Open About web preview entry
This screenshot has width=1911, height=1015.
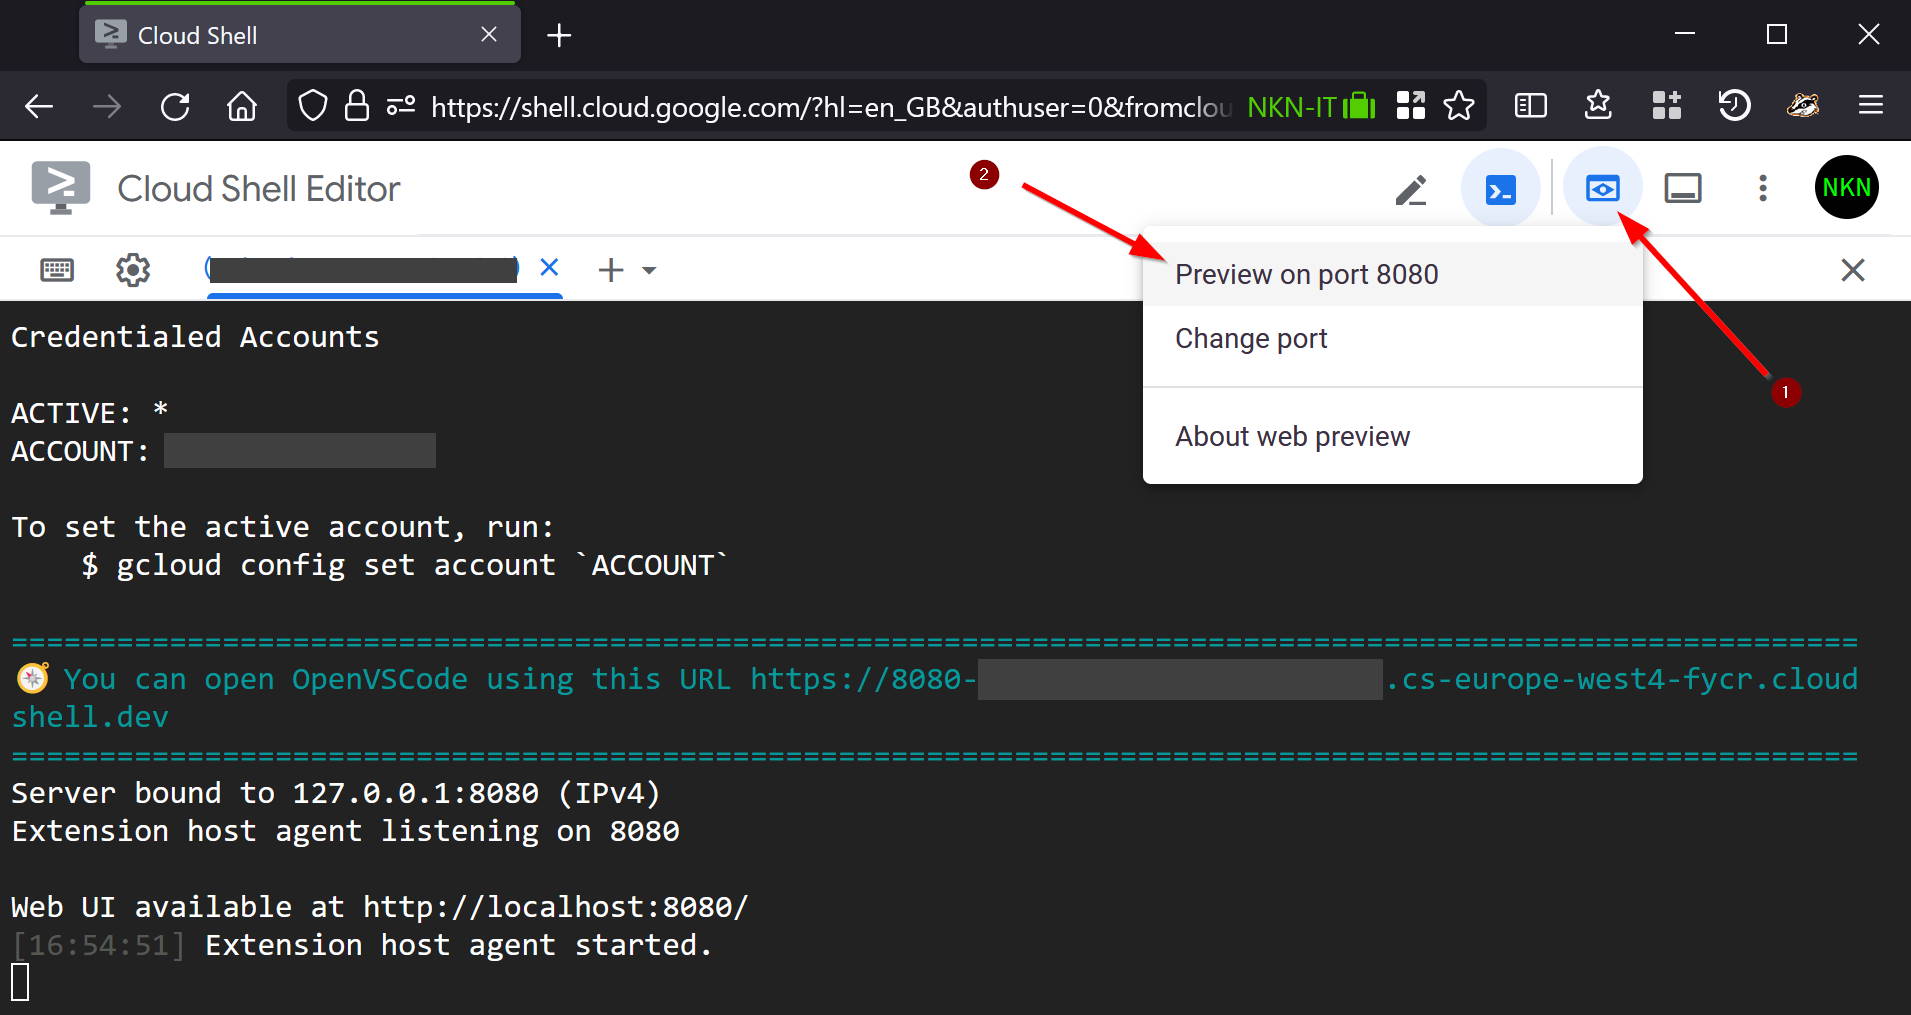[x=1392, y=436]
